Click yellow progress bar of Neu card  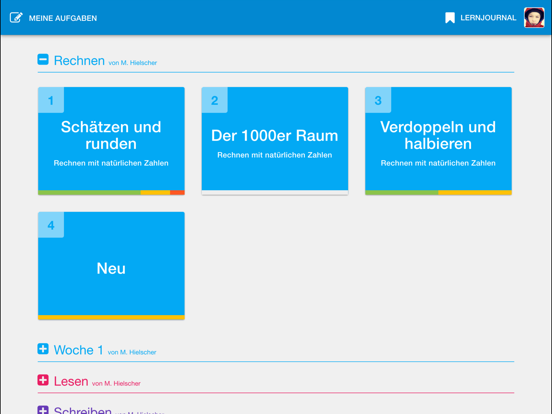111,317
